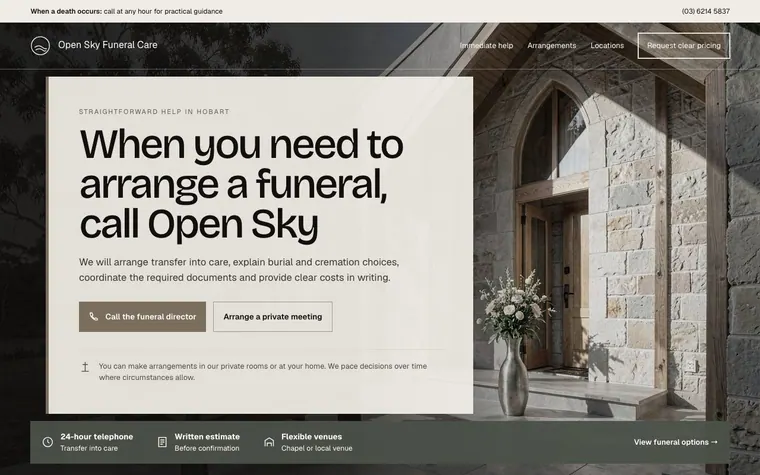Open the Arrangements menu item
Image resolution: width=760 pixels, height=475 pixels.
click(x=552, y=46)
